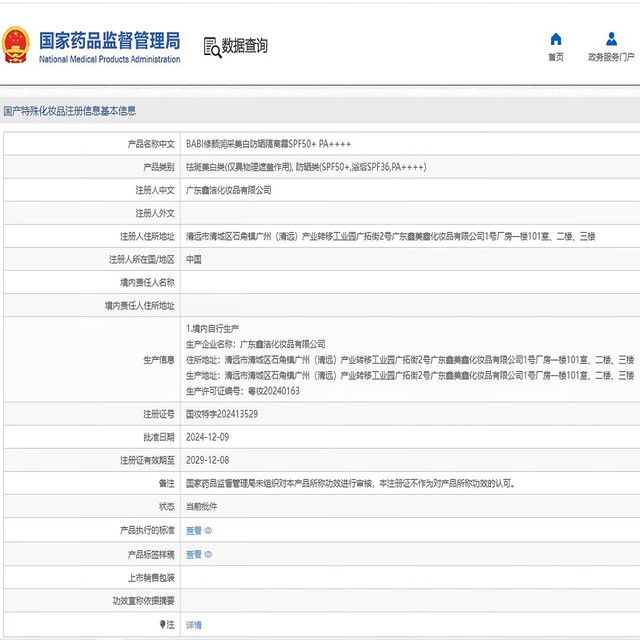Click National Medical Products Administration text
Image resolution: width=640 pixels, height=640 pixels.
[110, 59]
